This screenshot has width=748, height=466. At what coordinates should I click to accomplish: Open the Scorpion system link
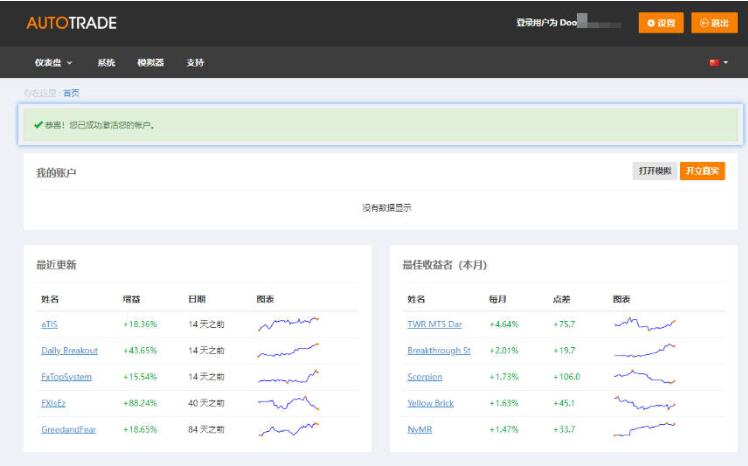click(x=424, y=377)
